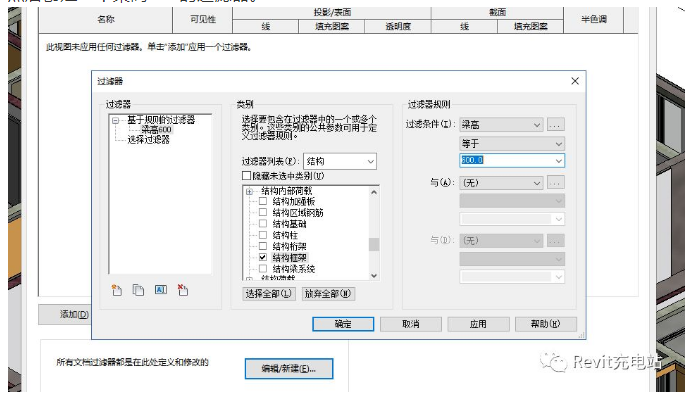This screenshot has height=396, width=692.
Task: Click the category list scrollbar thumb
Action: 374,244
